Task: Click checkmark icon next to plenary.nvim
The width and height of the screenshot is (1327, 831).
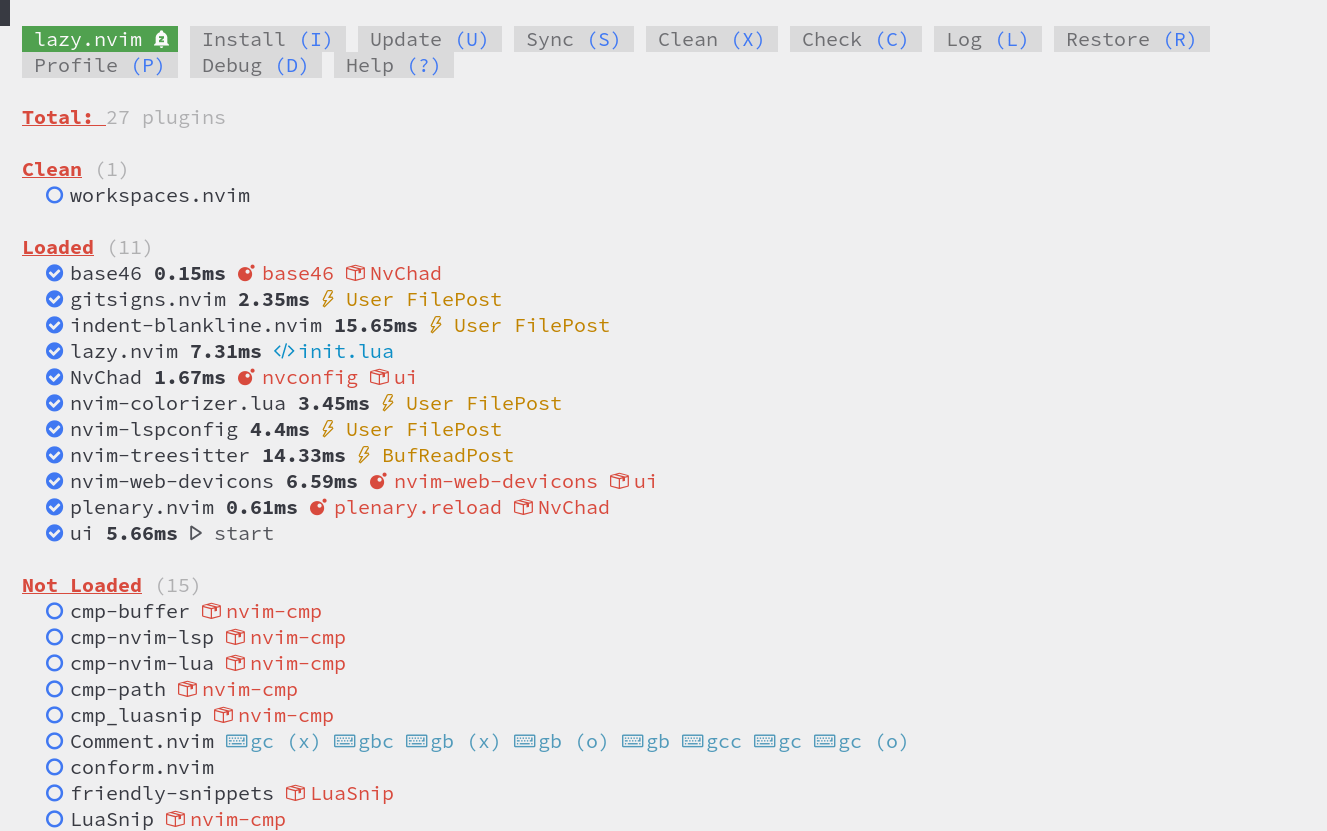Action: 55,507
